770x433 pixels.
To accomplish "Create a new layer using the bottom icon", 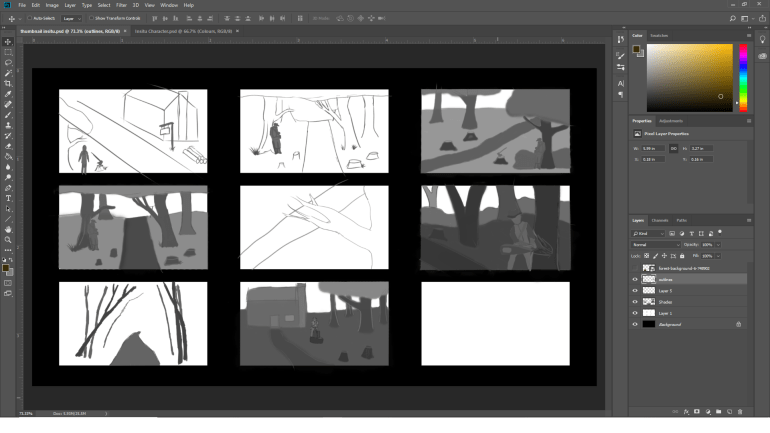I will 729,411.
